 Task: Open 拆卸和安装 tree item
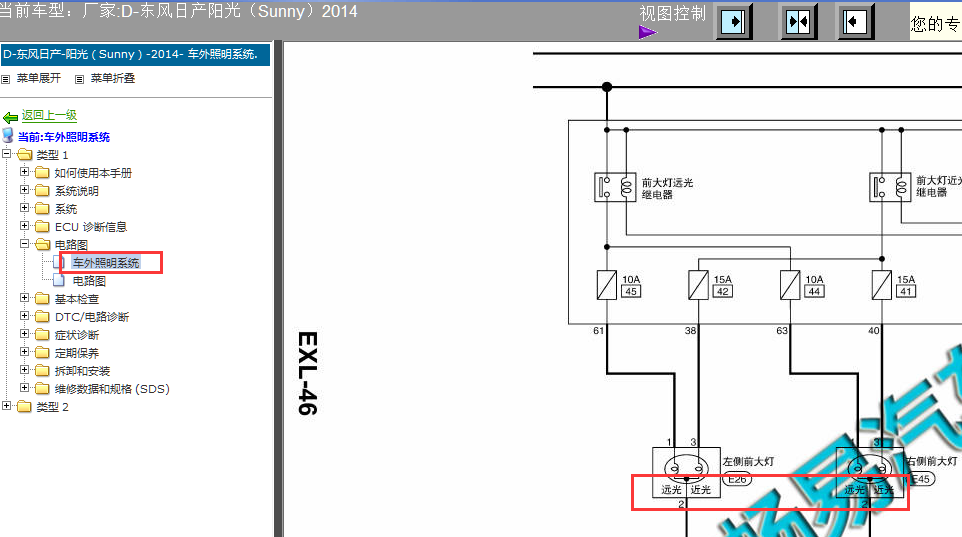82,371
